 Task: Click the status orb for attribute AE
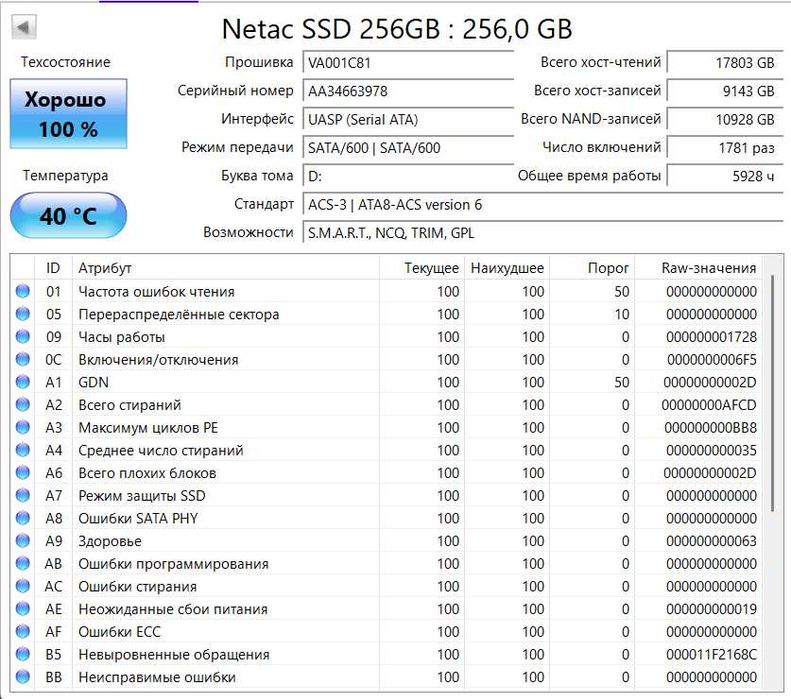(23, 609)
